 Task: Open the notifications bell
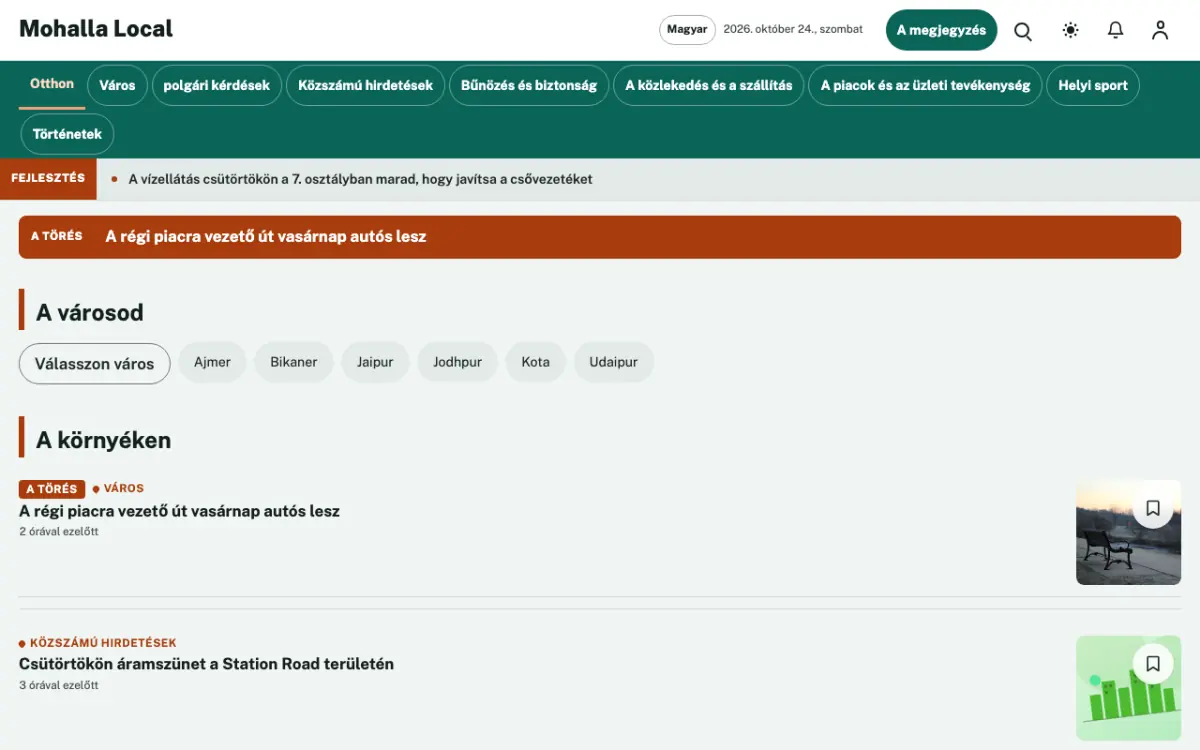click(x=1116, y=30)
